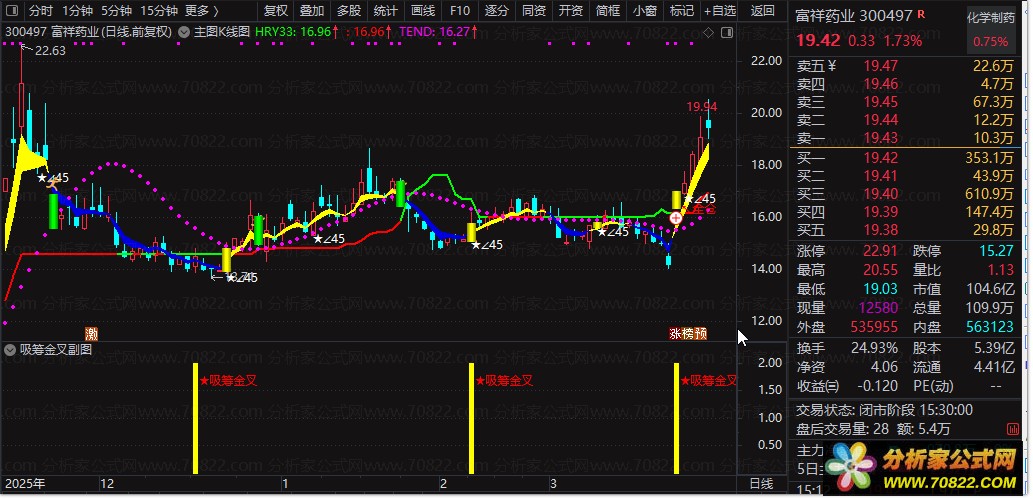The height and width of the screenshot is (499, 1033).
Task: Switch to 分时 intraday view
Action: point(41,11)
